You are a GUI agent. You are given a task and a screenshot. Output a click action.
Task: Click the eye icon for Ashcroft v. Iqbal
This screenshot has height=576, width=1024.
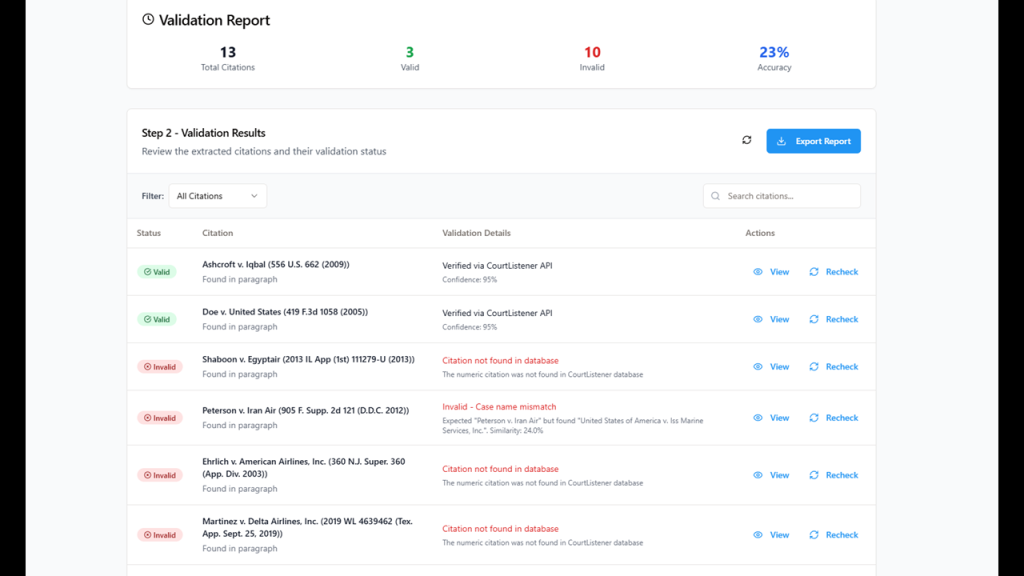coord(758,272)
